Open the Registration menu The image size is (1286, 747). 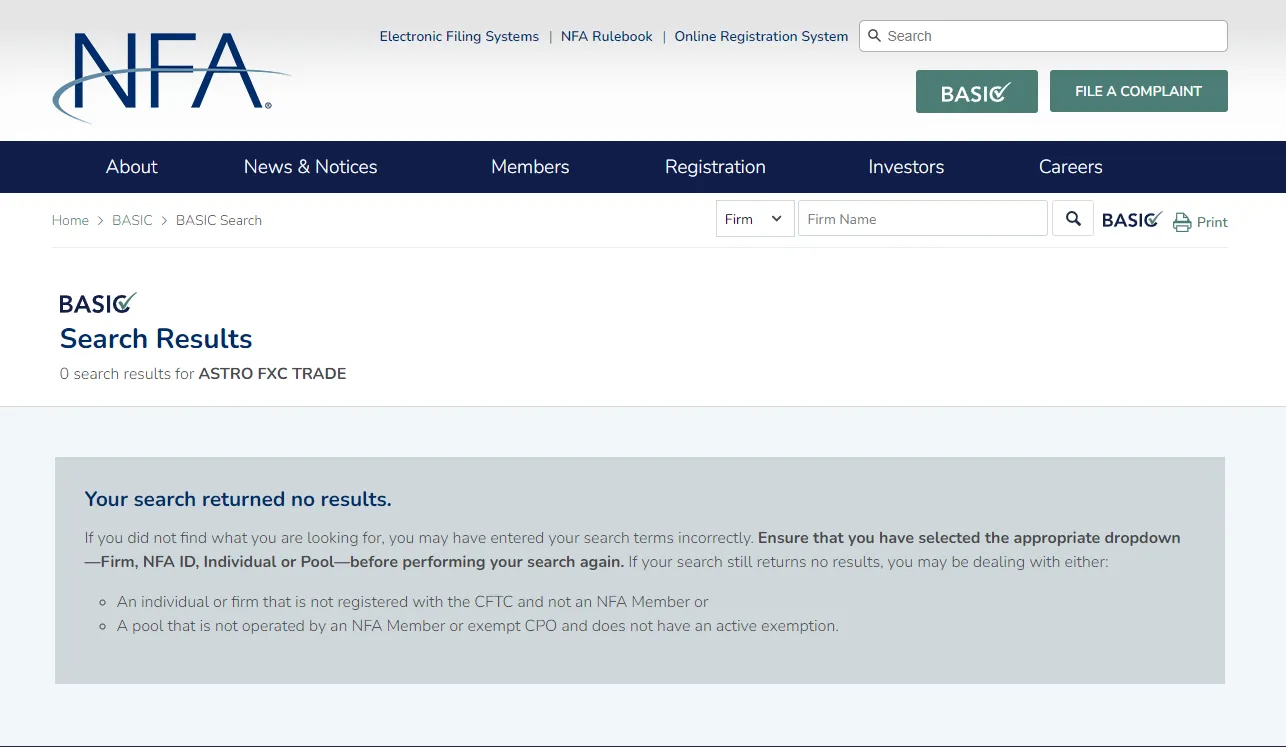(x=715, y=167)
